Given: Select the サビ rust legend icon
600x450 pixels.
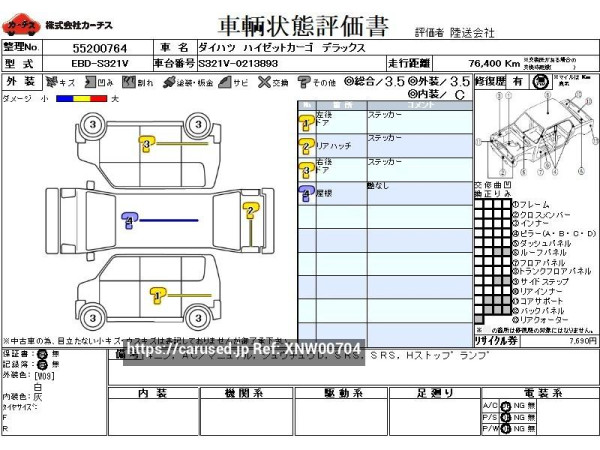Looking at the screenshot, I should point(227,82).
